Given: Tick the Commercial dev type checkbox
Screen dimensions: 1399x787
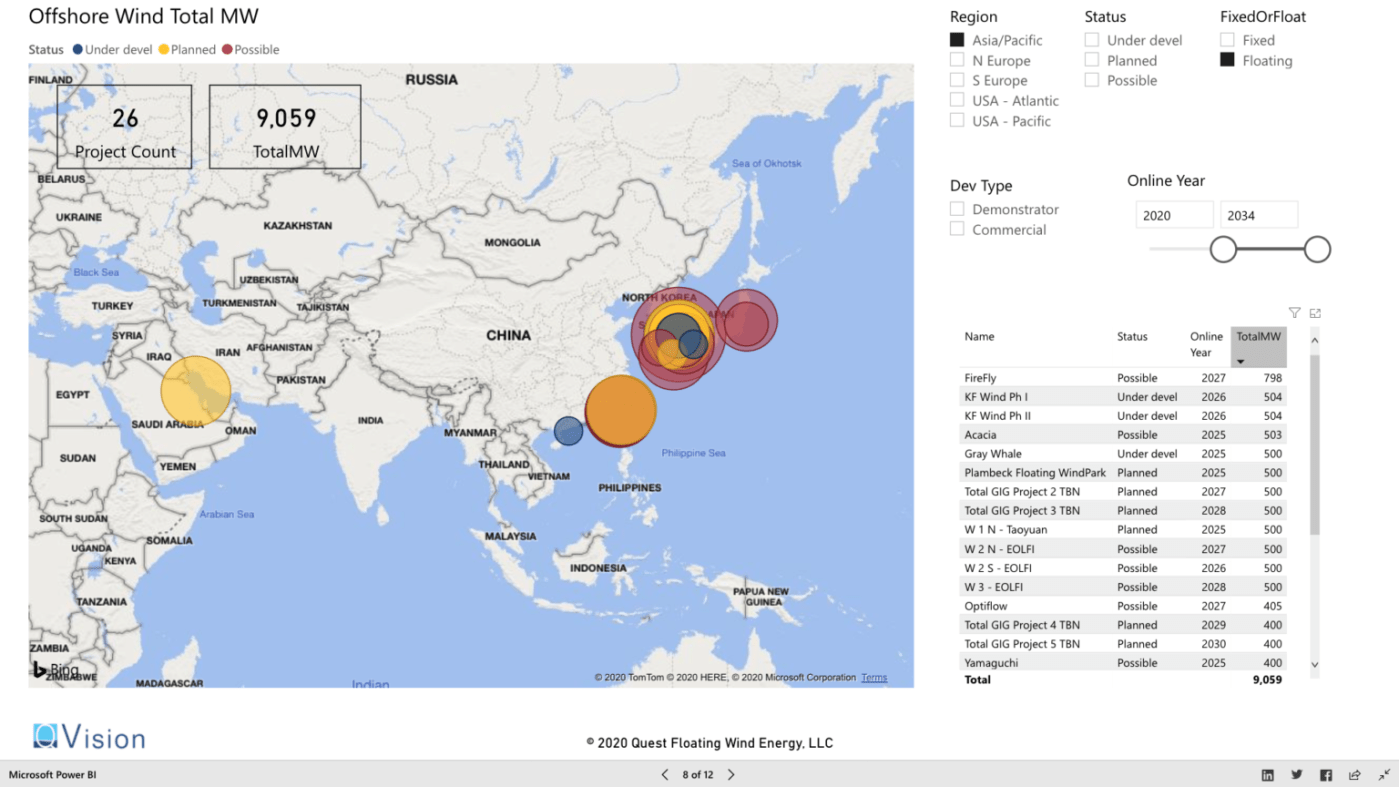Looking at the screenshot, I should [x=957, y=229].
